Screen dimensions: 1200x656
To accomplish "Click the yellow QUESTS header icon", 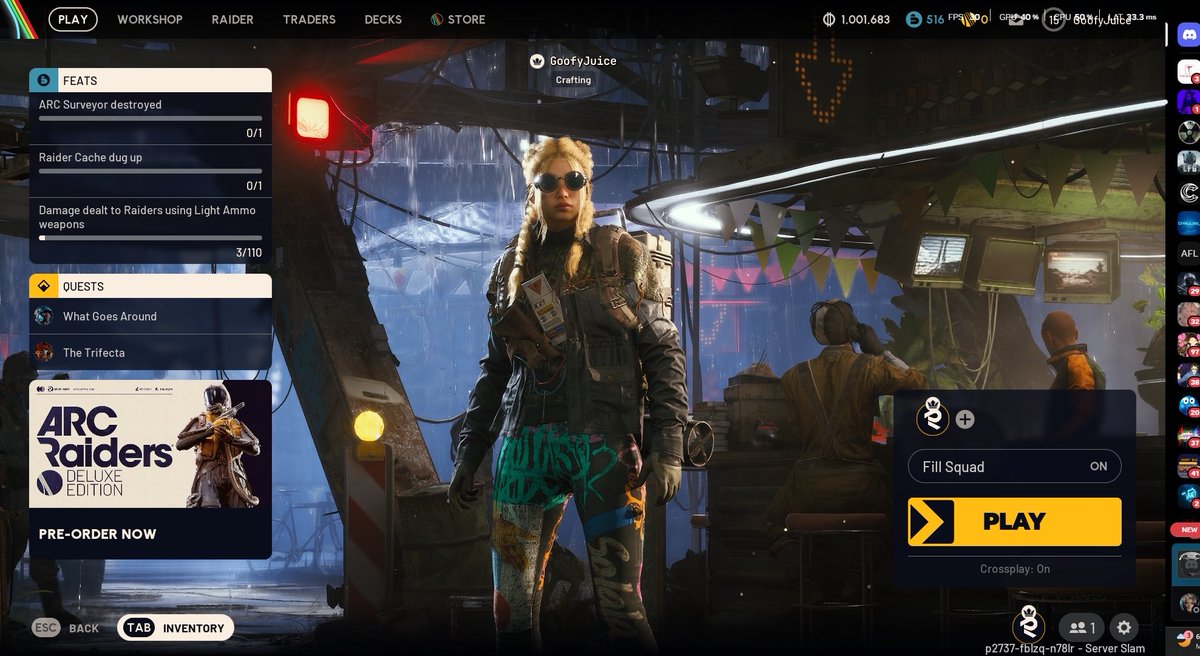I will point(43,286).
